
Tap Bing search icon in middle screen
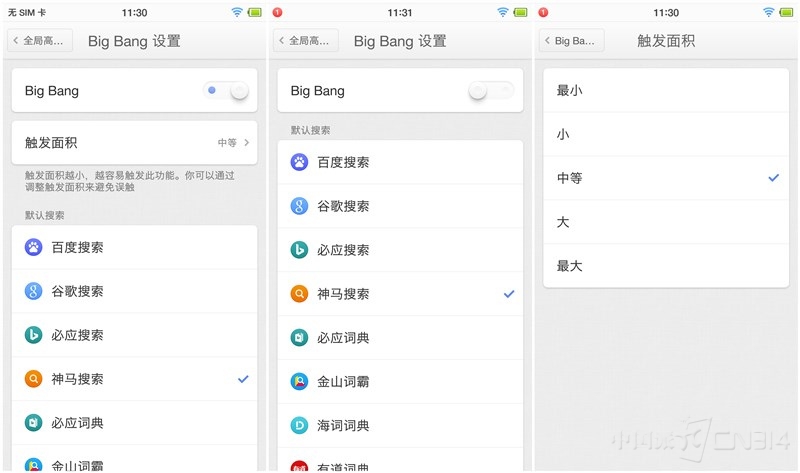299,250
